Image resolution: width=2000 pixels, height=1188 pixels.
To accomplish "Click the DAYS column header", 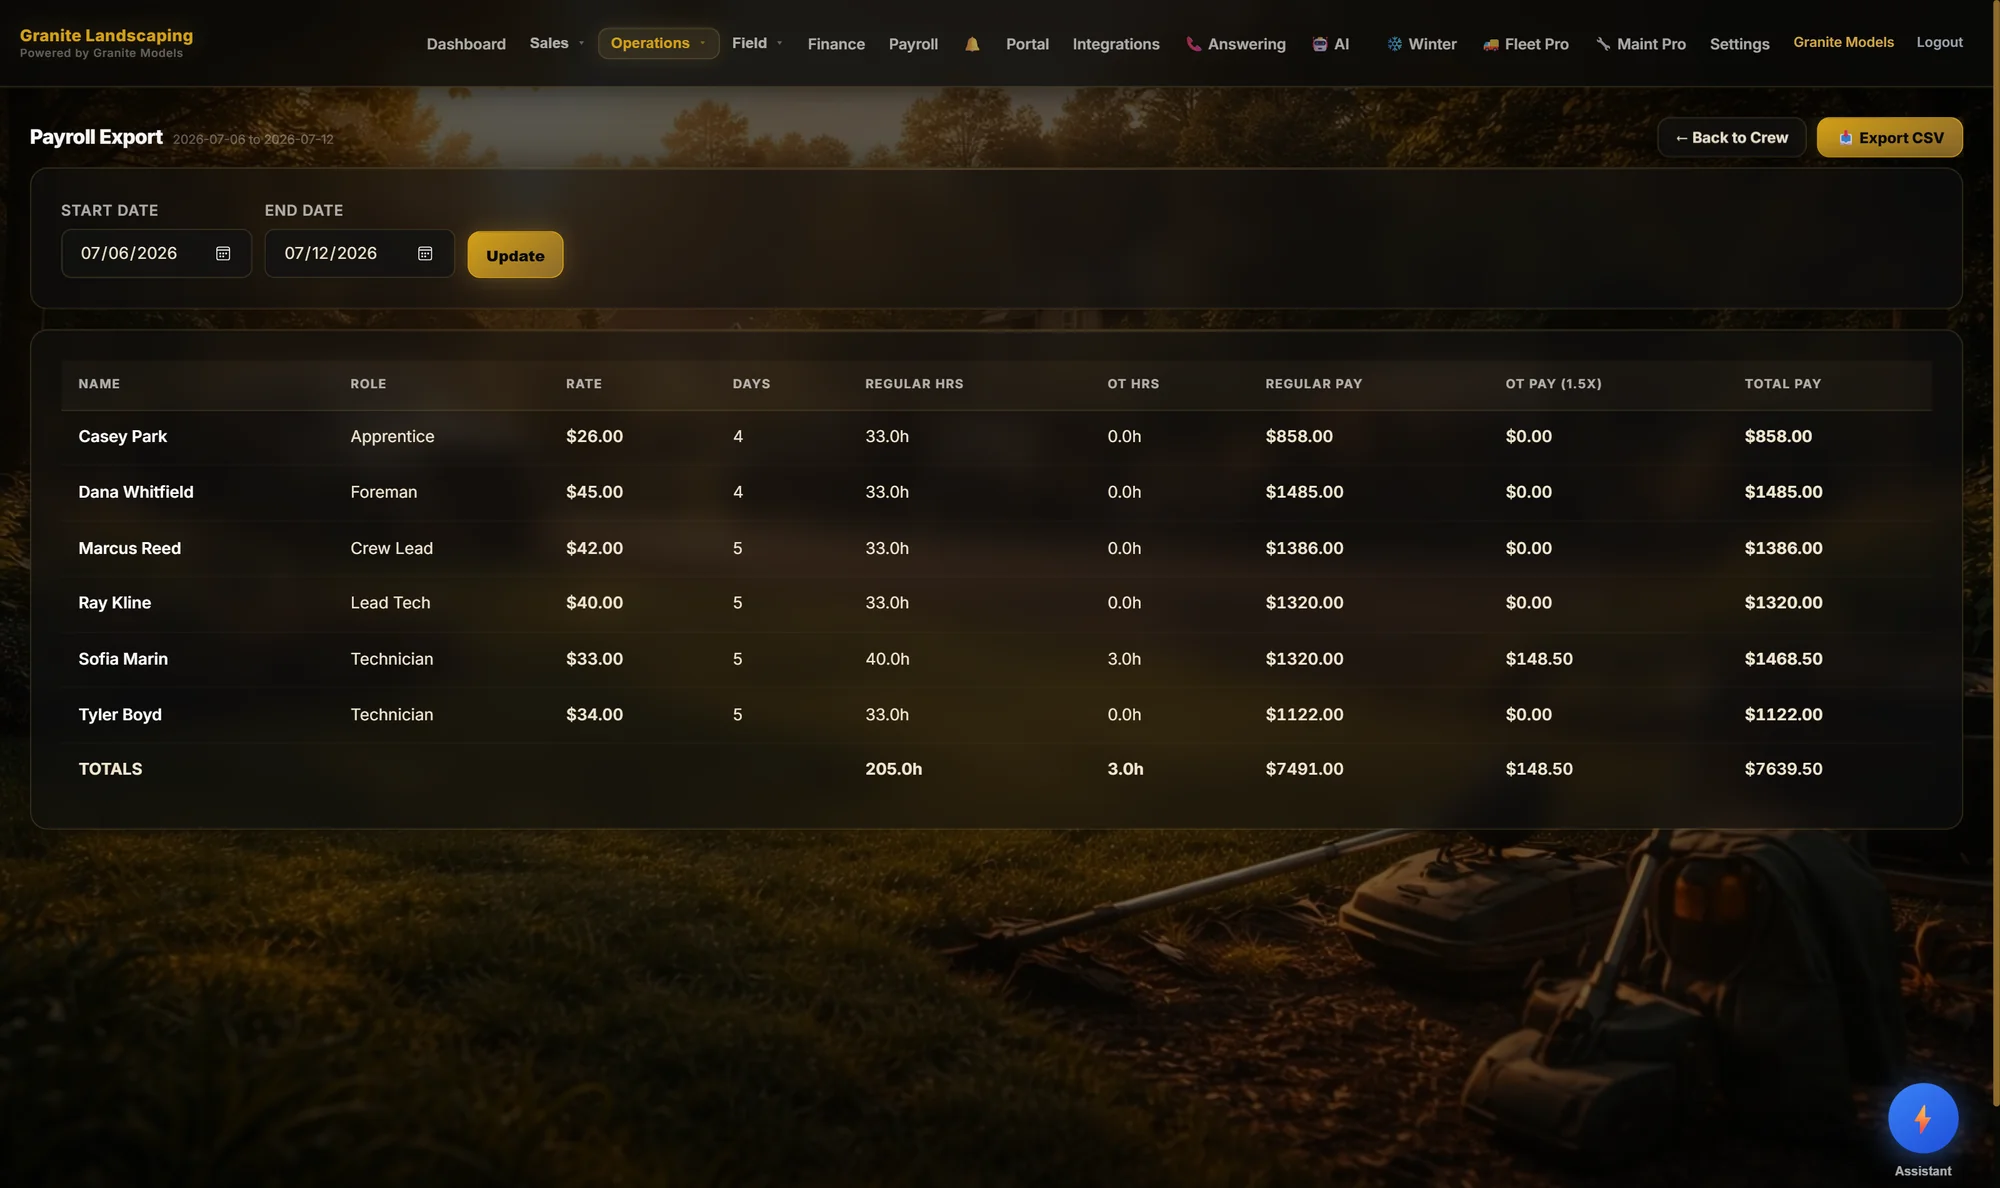I will click(751, 384).
